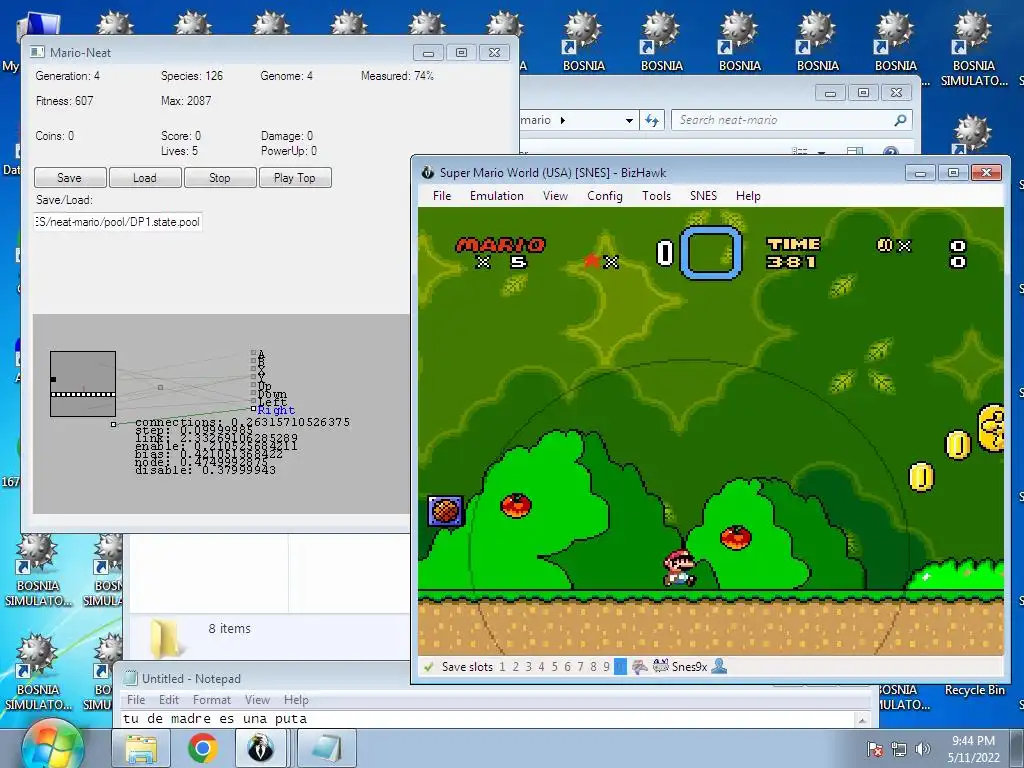Select BizHawk save slot 7
Screen dimensions: 1024x768
pos(581,667)
